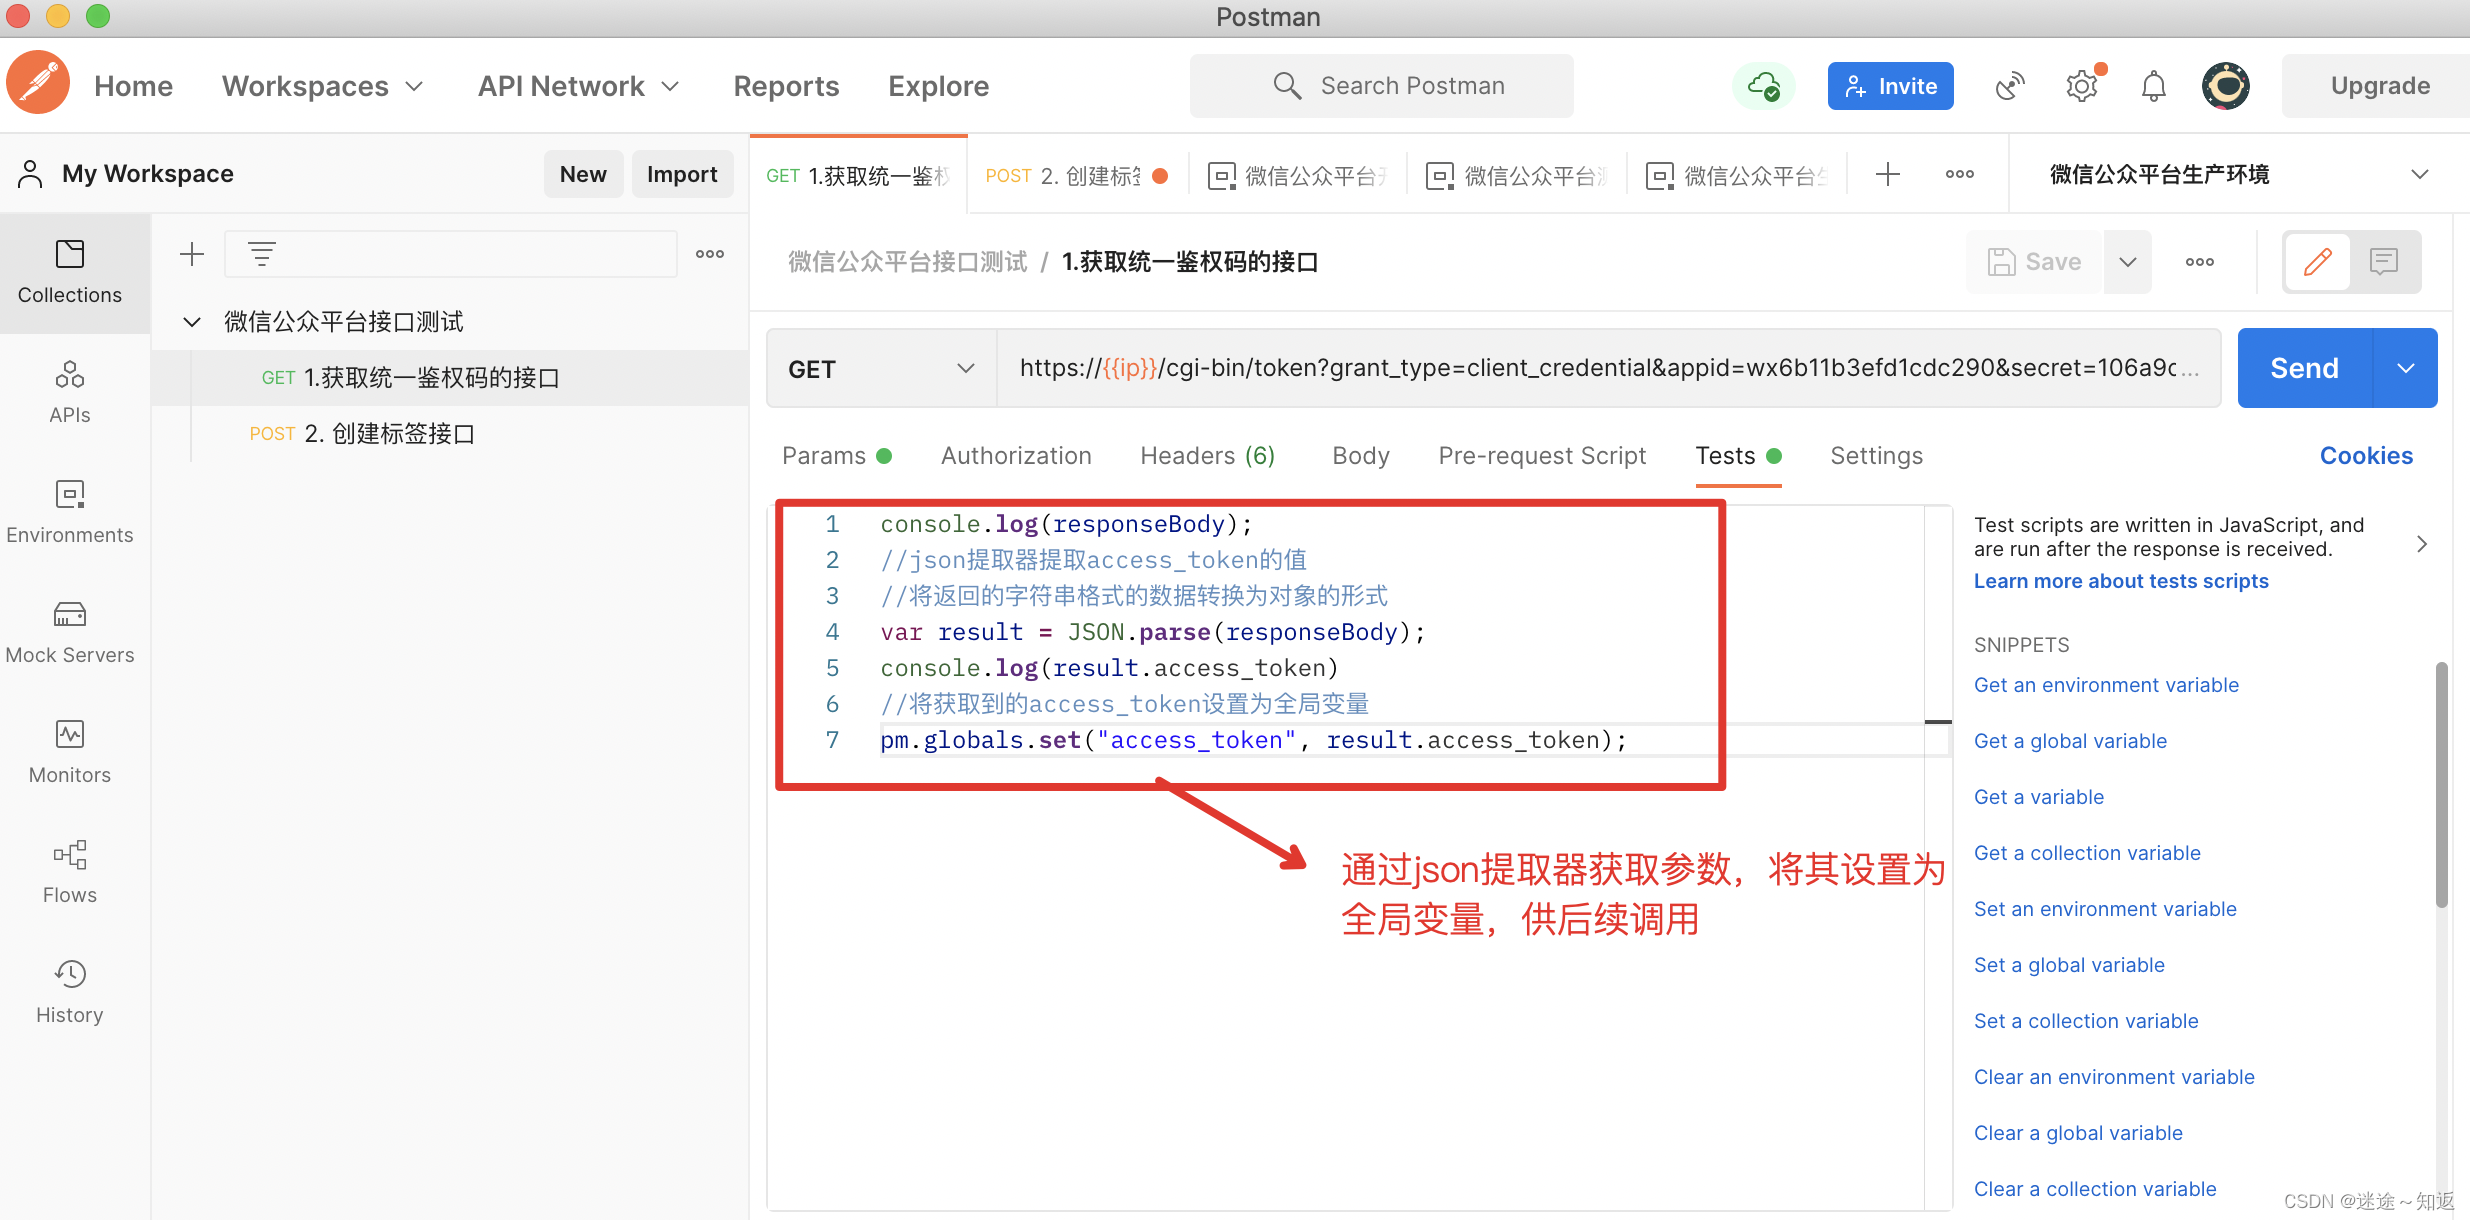Open the History sidebar panel
2470x1220 pixels.
click(69, 991)
